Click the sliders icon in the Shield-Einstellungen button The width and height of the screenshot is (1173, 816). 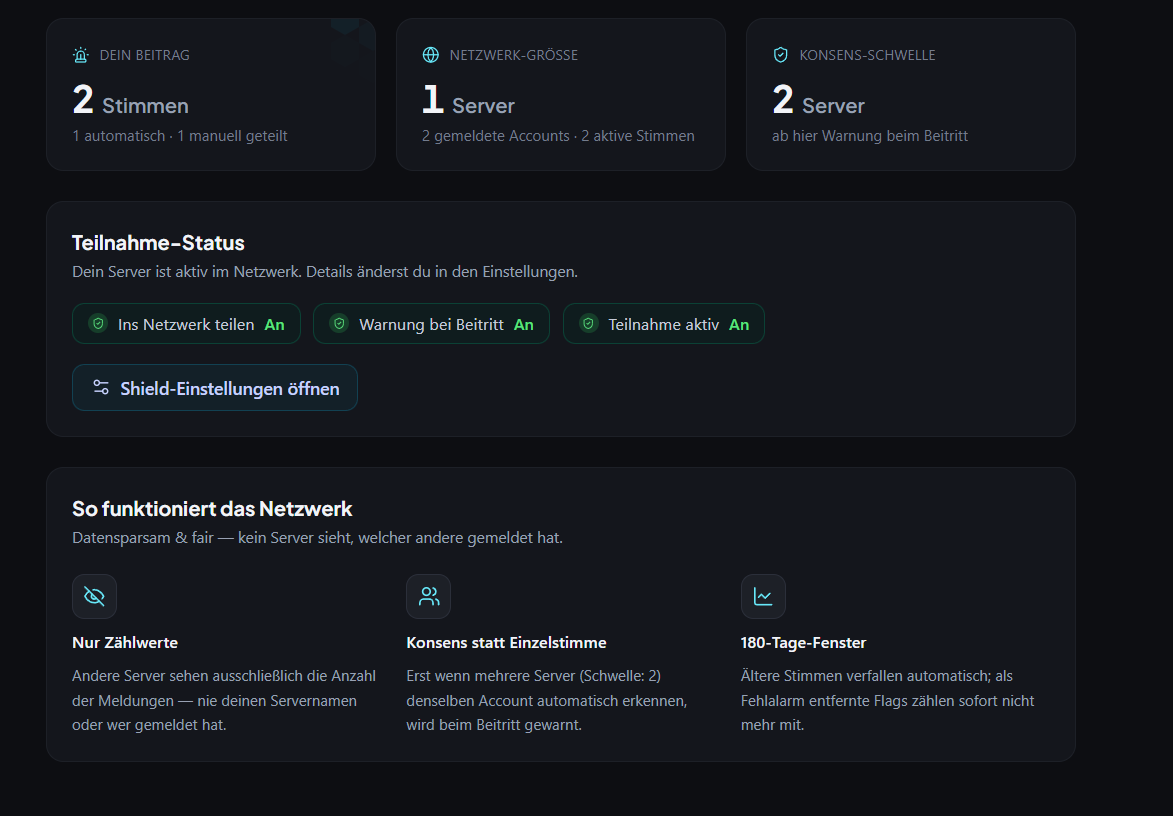point(101,387)
